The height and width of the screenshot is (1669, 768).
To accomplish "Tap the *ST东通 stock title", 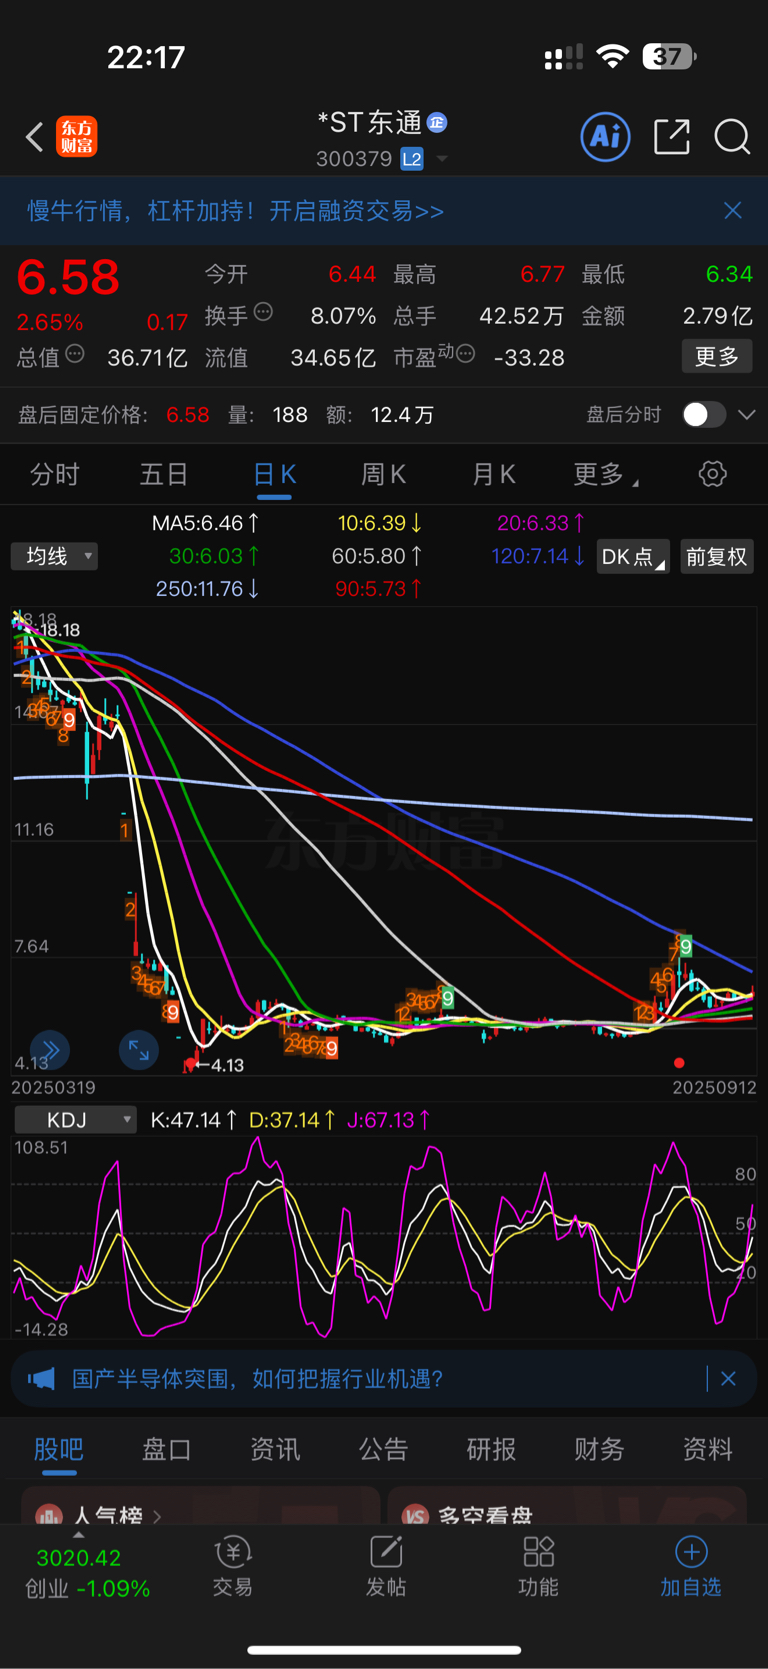I will coord(369,122).
